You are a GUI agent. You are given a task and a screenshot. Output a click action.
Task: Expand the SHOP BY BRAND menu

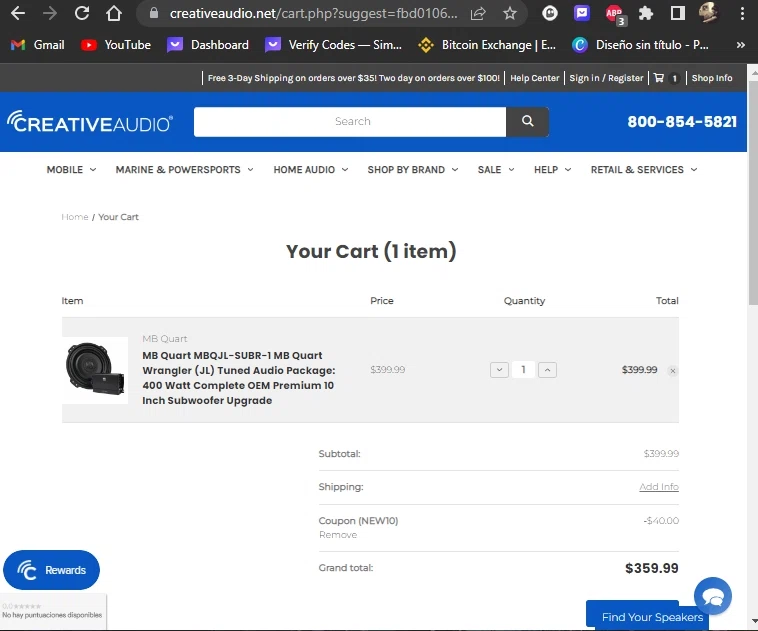tap(412, 170)
